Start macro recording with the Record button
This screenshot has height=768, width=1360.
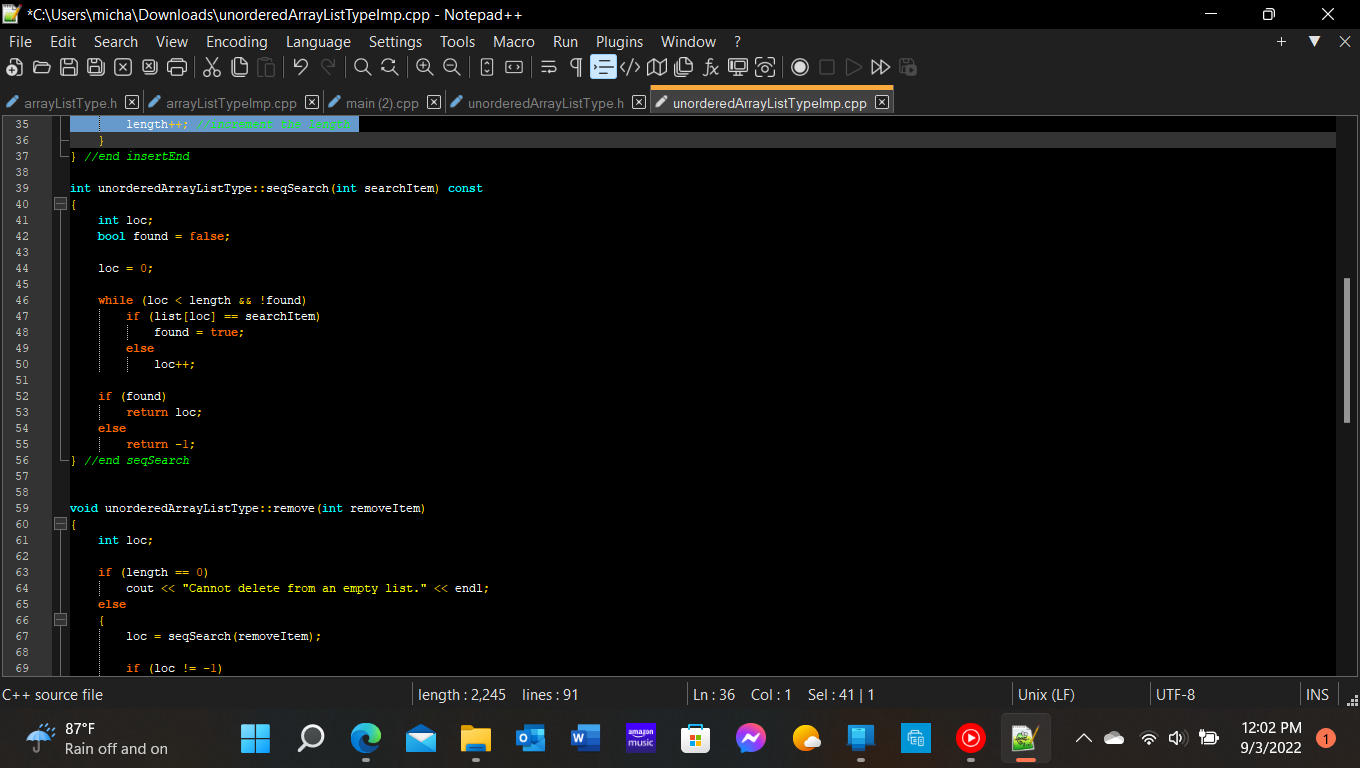800,67
